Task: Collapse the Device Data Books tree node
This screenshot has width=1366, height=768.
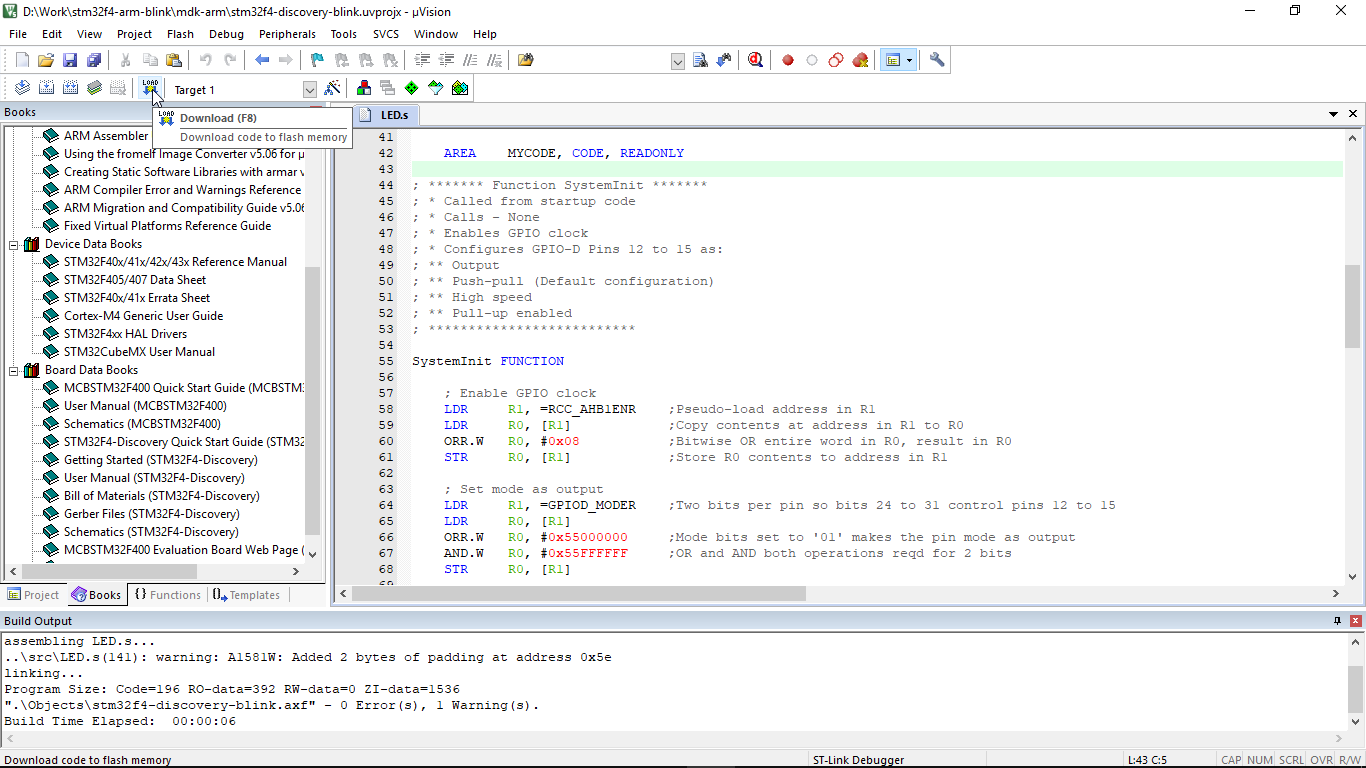Action: 15,244
